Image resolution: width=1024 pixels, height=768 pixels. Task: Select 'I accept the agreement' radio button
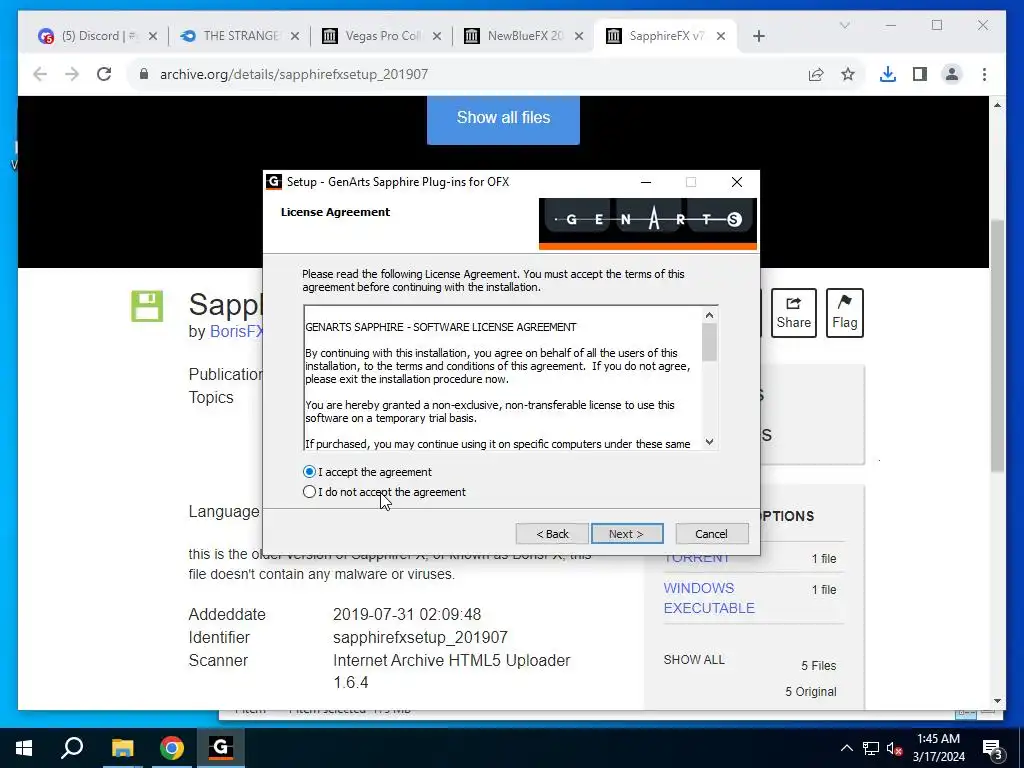310,472
